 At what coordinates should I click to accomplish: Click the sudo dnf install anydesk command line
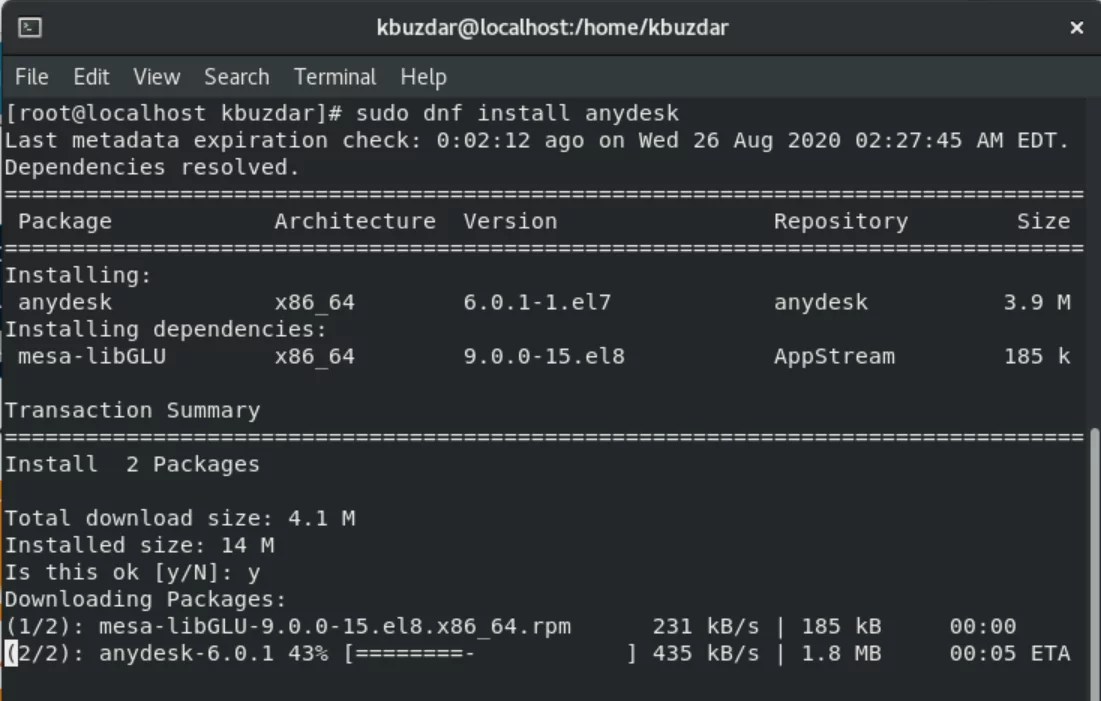(x=522, y=113)
